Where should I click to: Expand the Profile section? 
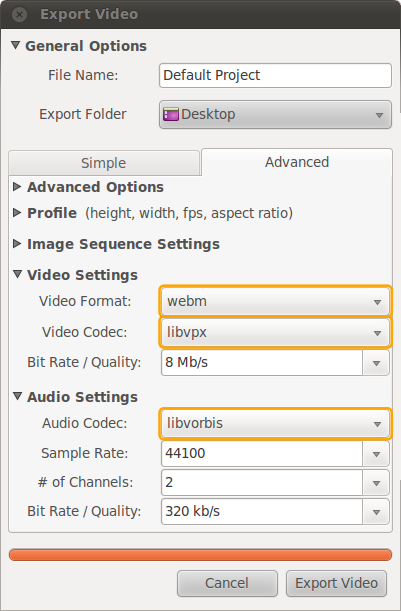coord(17,213)
